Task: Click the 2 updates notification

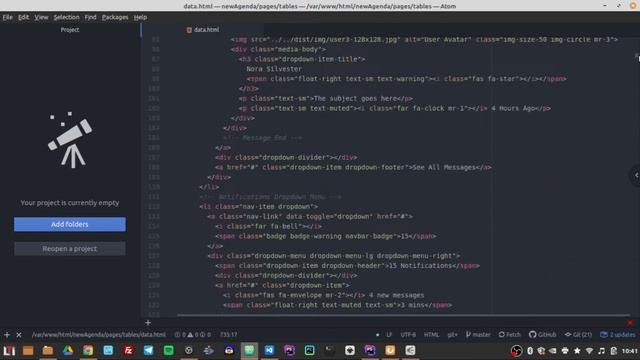Action: pos(618,335)
